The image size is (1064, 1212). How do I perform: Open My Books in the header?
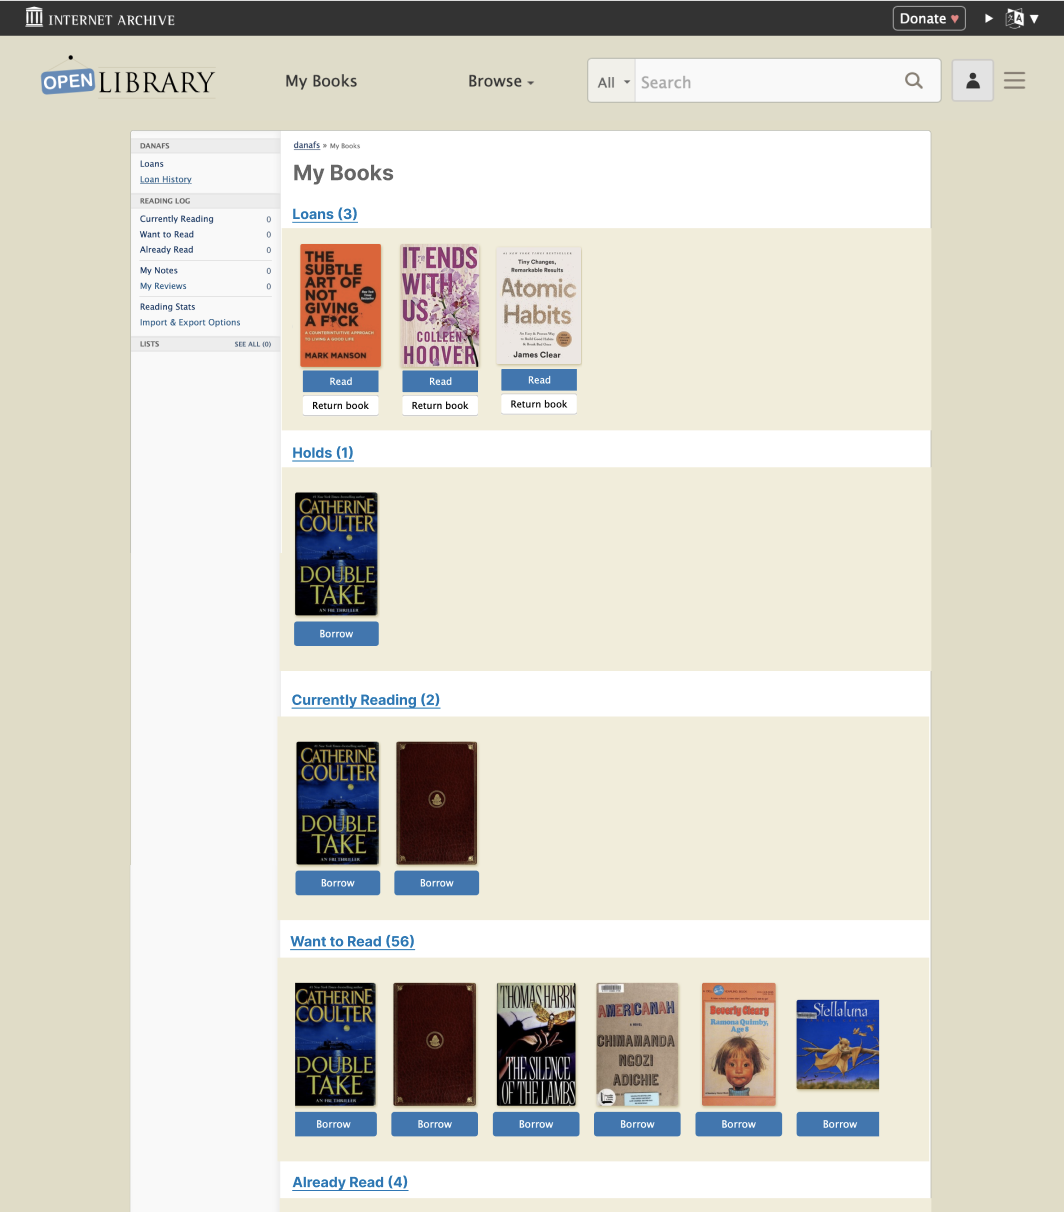(321, 81)
